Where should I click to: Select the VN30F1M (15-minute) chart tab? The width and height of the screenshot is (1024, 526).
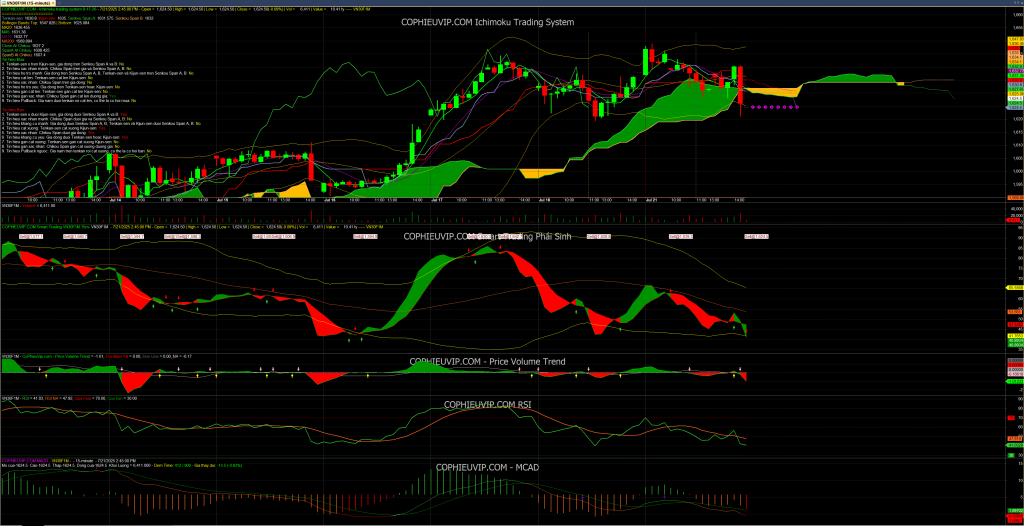(x=26, y=3)
